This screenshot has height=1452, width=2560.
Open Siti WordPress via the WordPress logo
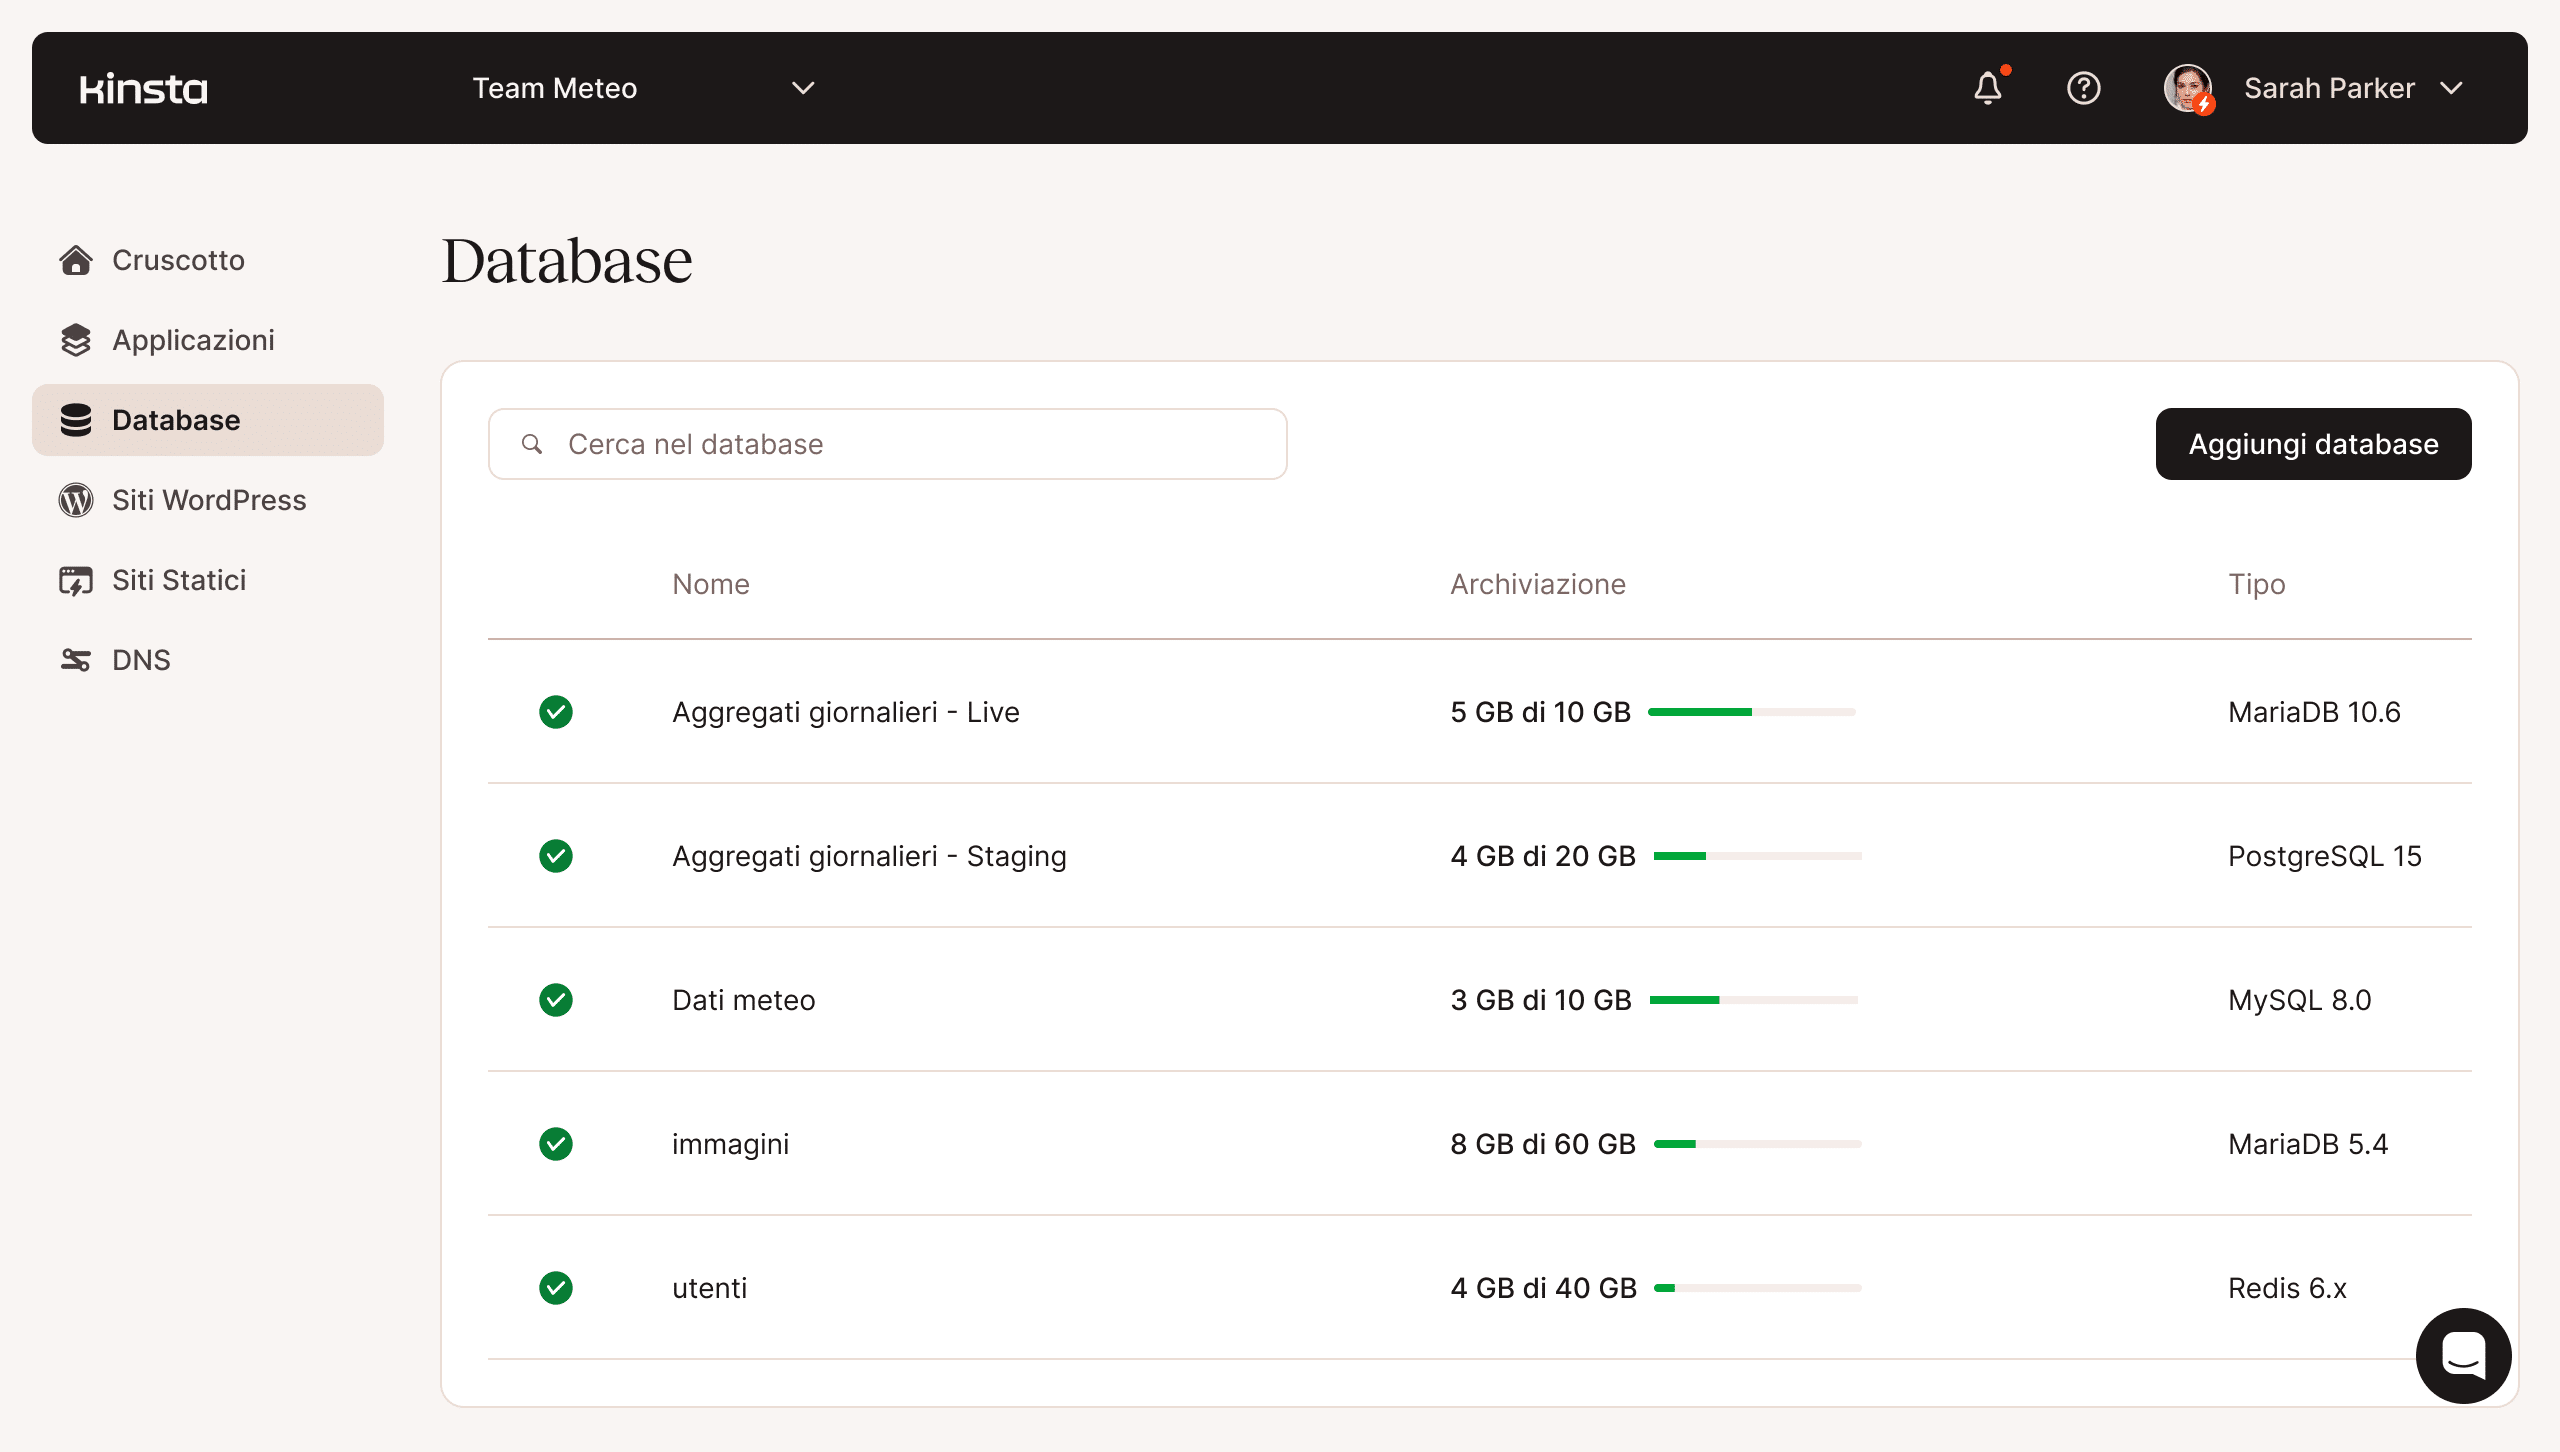click(77, 500)
